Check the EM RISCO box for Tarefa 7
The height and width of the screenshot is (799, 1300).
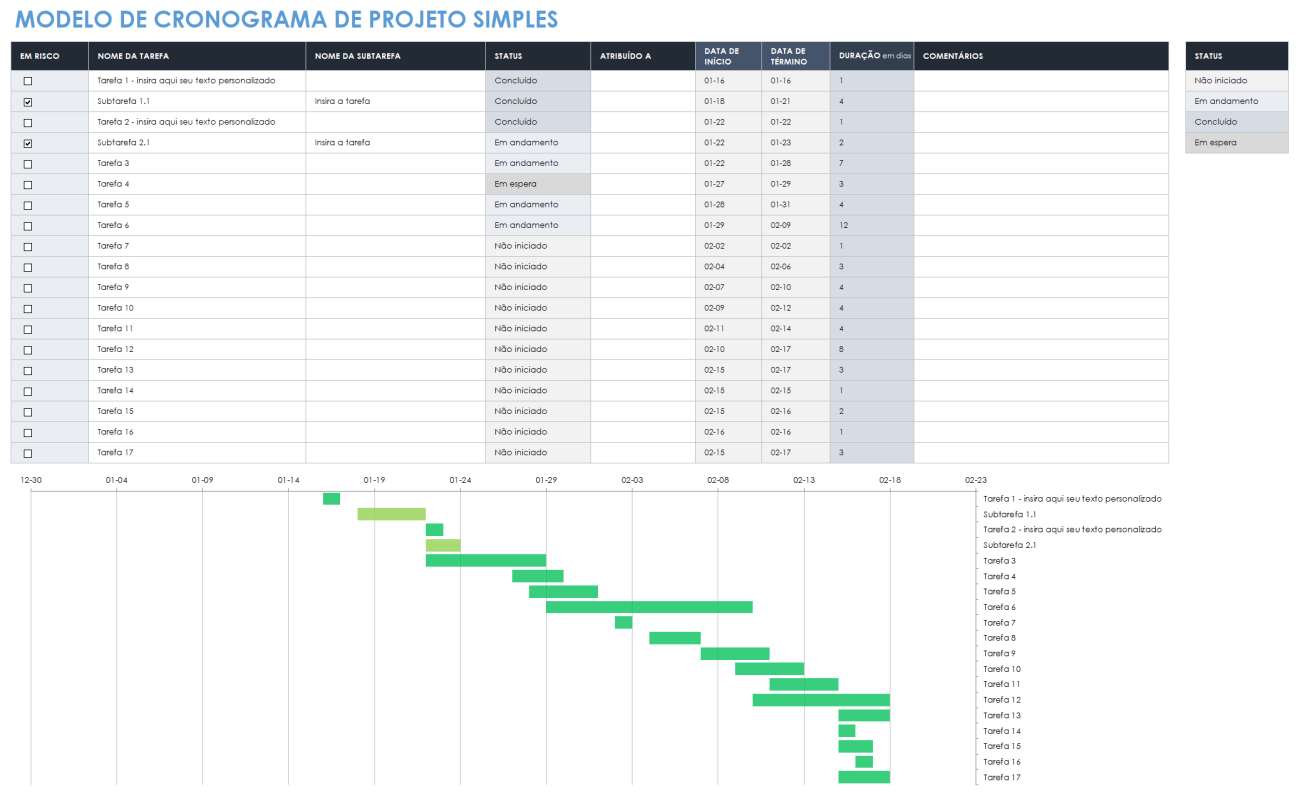[27, 246]
